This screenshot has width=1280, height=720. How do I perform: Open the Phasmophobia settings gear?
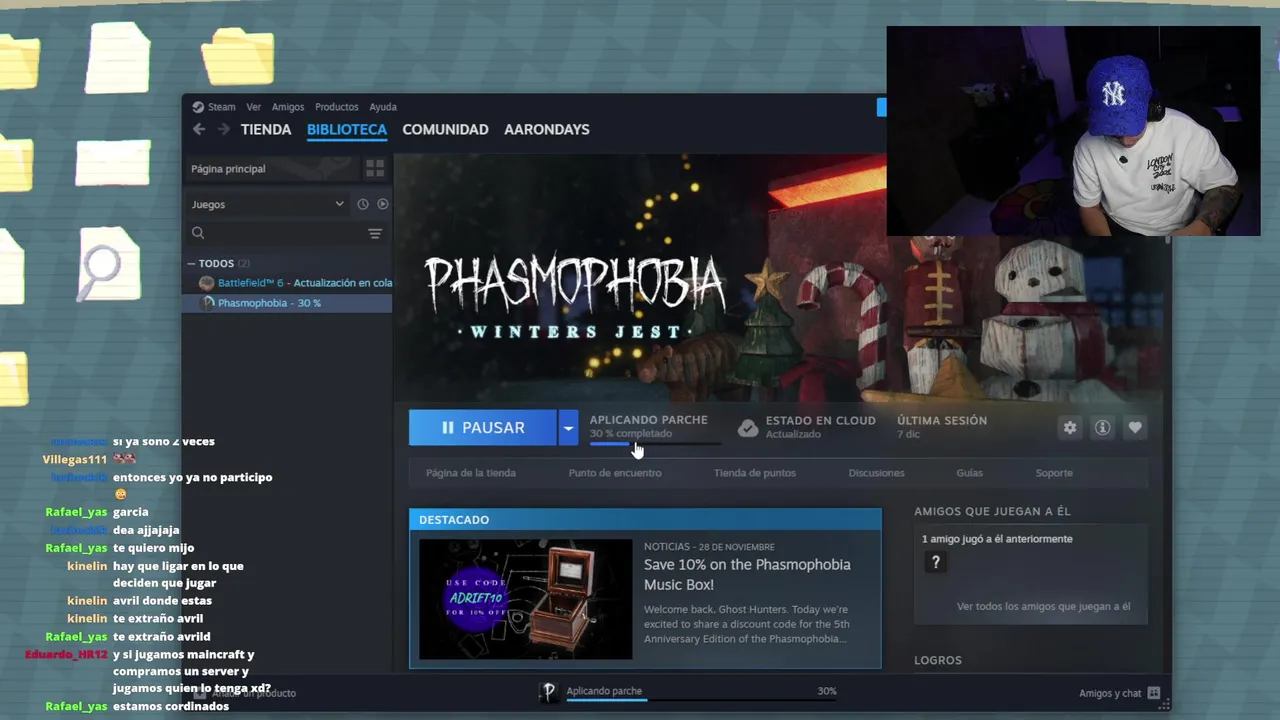1070,427
